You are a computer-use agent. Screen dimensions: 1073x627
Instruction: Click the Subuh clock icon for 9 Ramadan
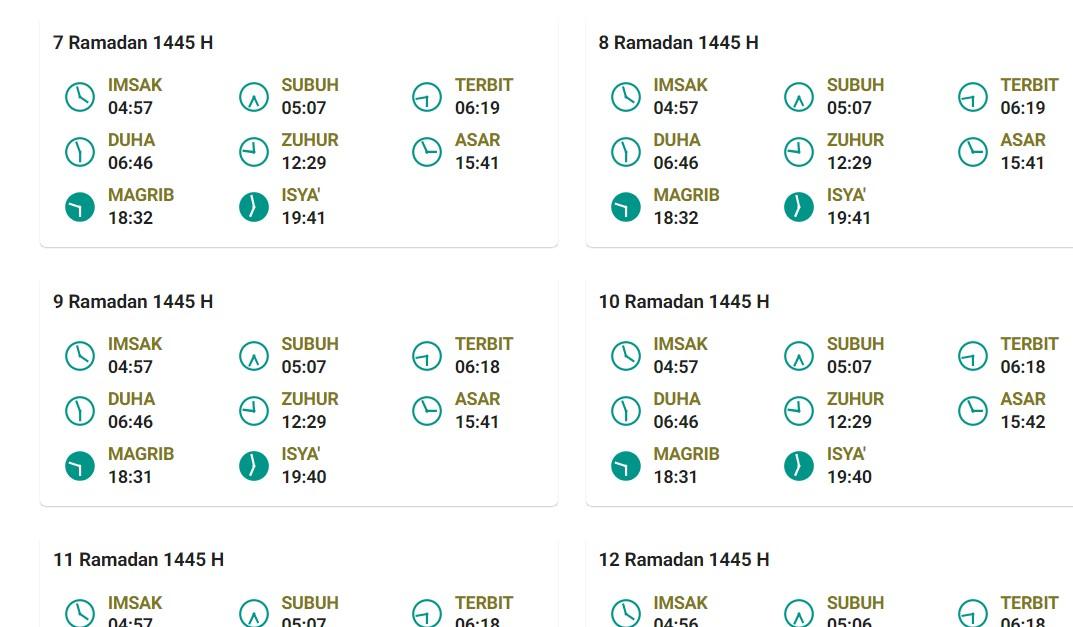[x=254, y=356]
